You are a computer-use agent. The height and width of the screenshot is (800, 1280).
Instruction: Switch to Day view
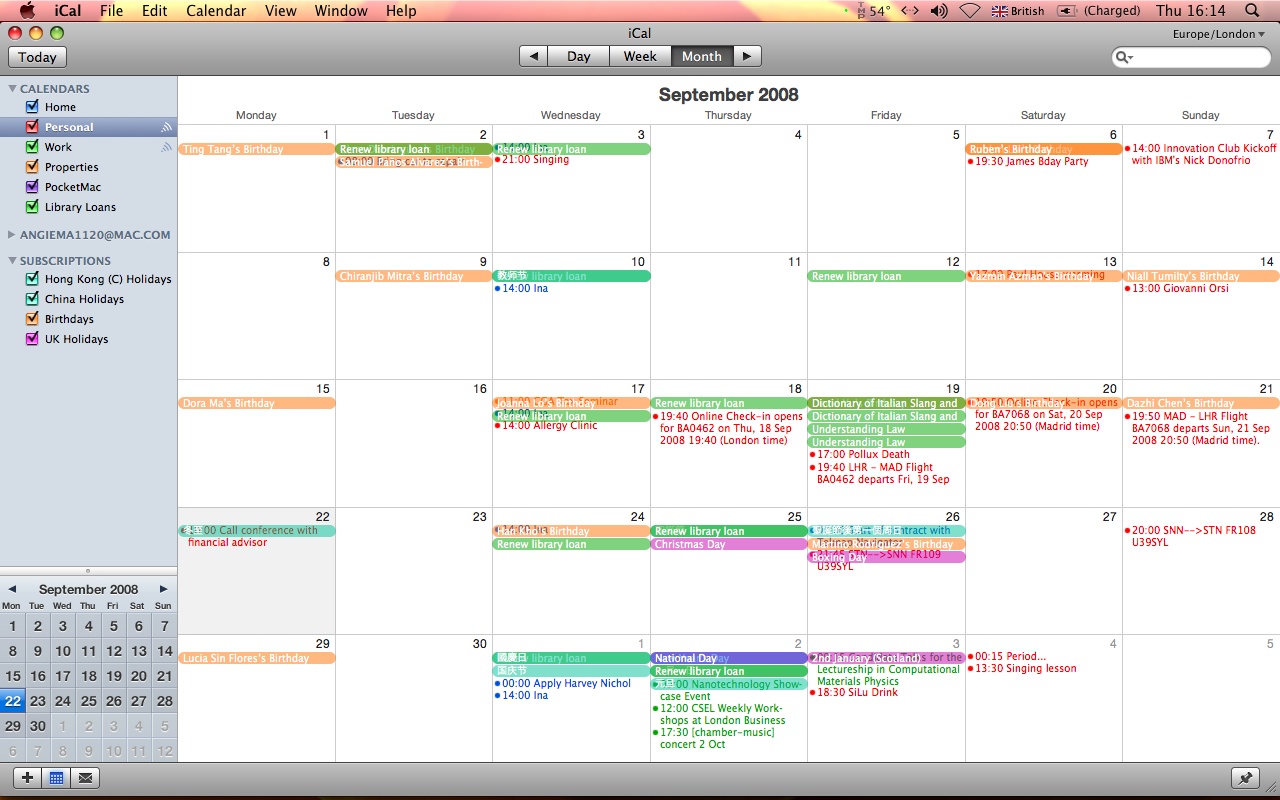tap(579, 56)
